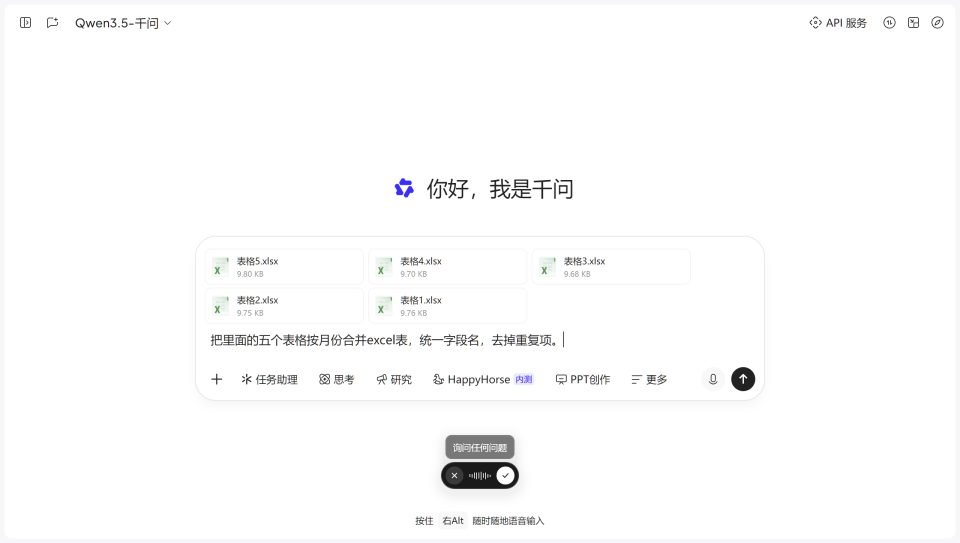Image resolution: width=960 pixels, height=543 pixels.
Task: Toggle the sidebar panel icon
Action: point(25,23)
